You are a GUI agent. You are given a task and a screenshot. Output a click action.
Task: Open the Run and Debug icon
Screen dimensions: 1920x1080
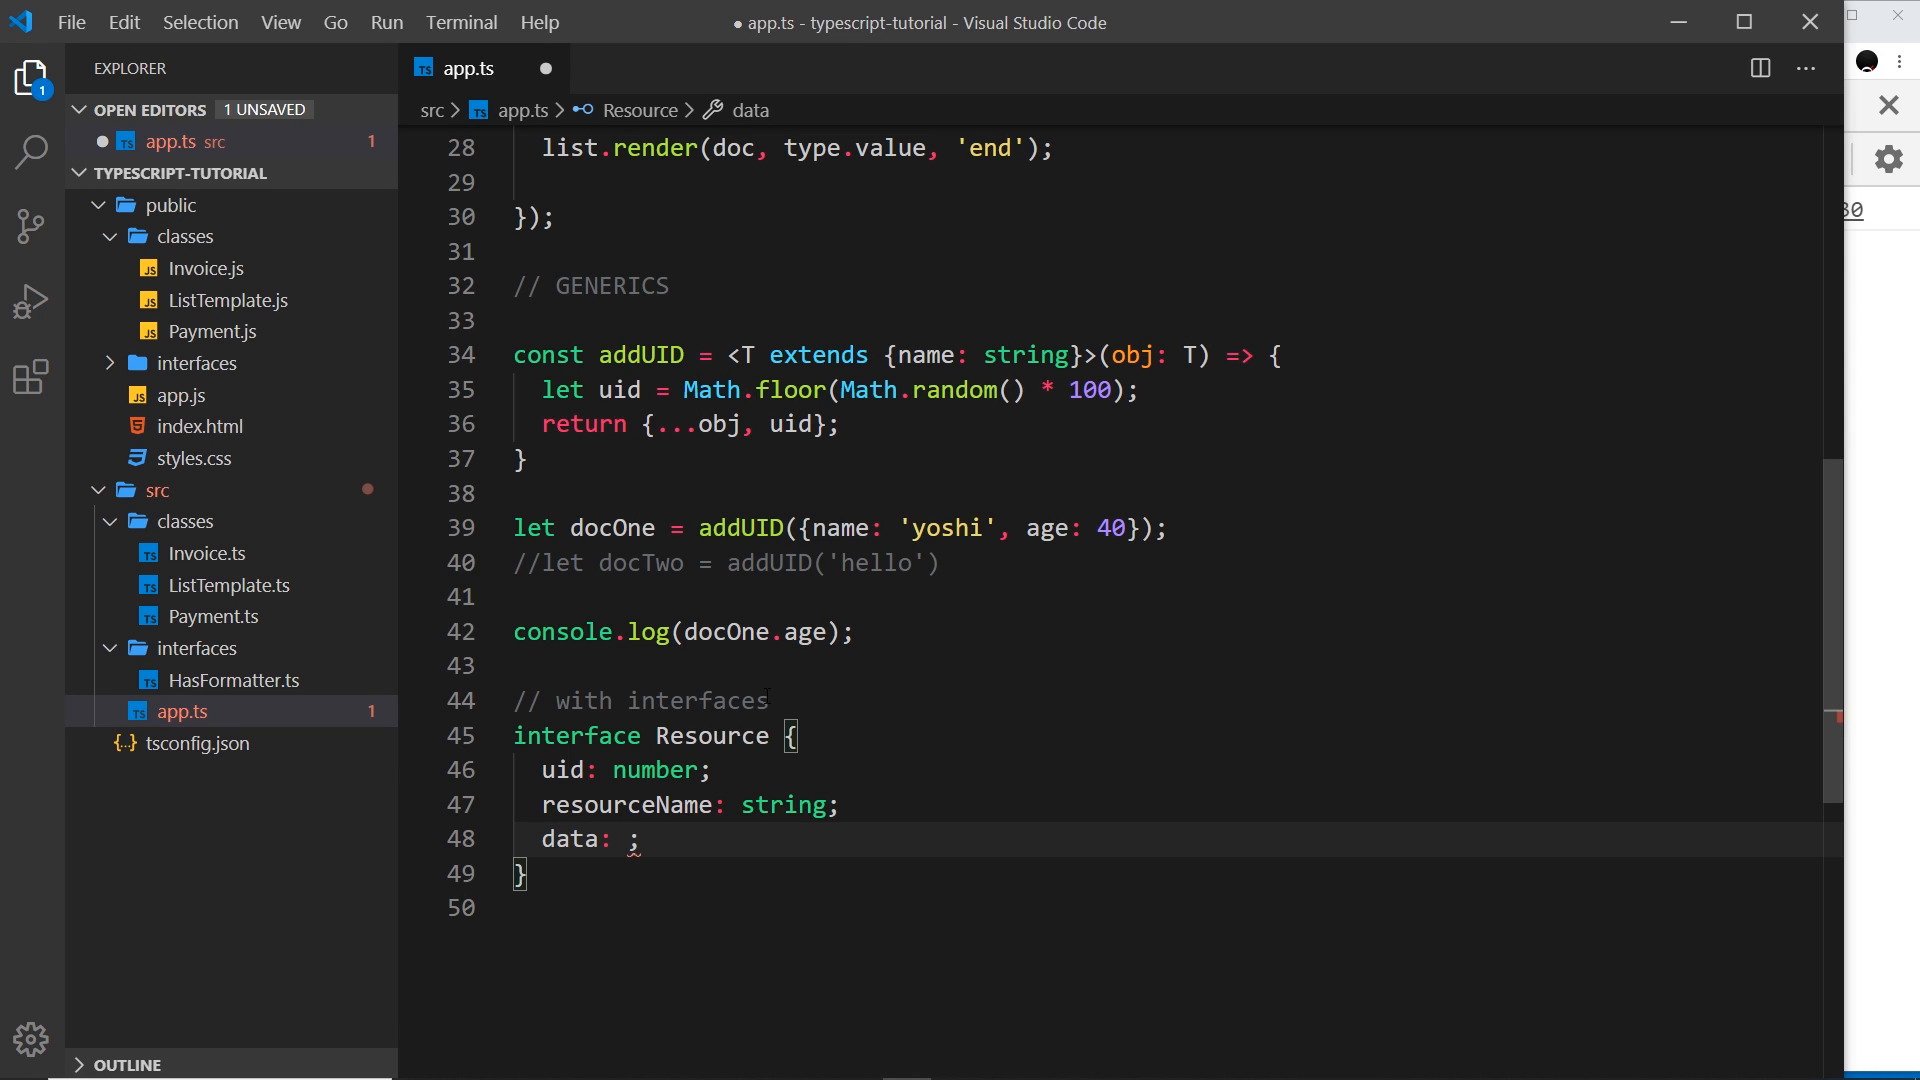pyautogui.click(x=32, y=302)
